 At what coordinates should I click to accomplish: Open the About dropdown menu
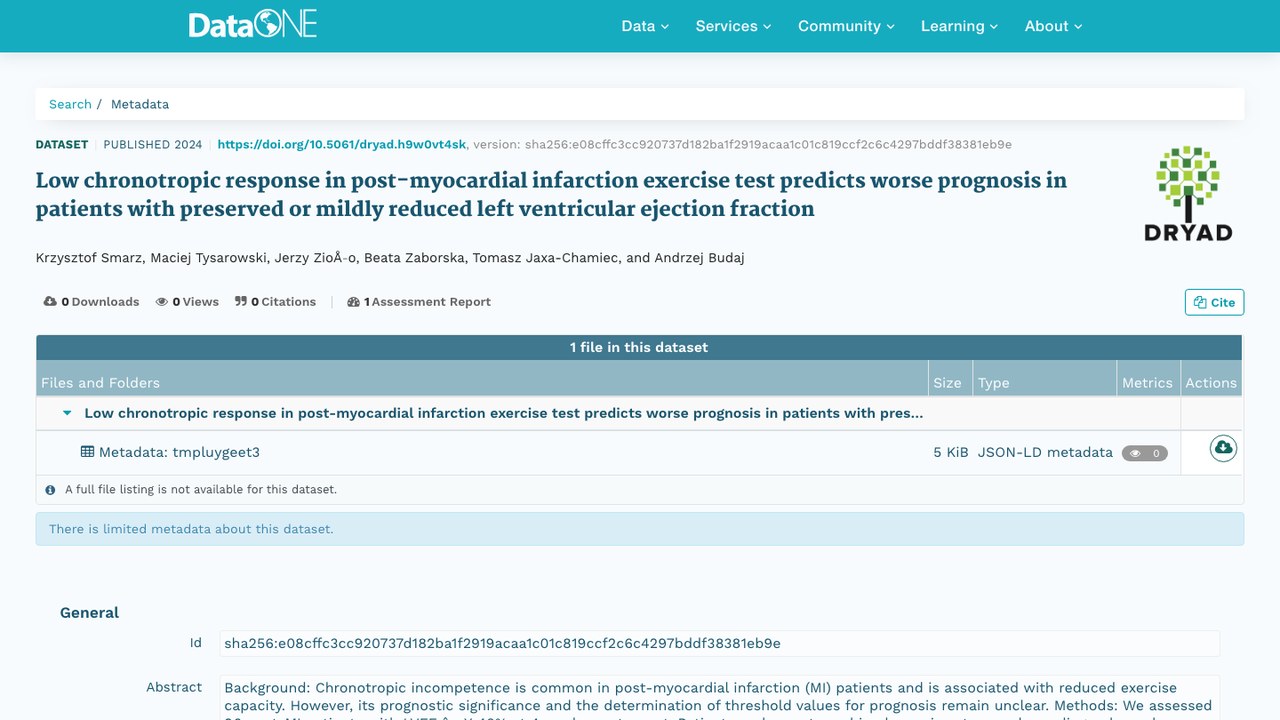tap(1053, 26)
